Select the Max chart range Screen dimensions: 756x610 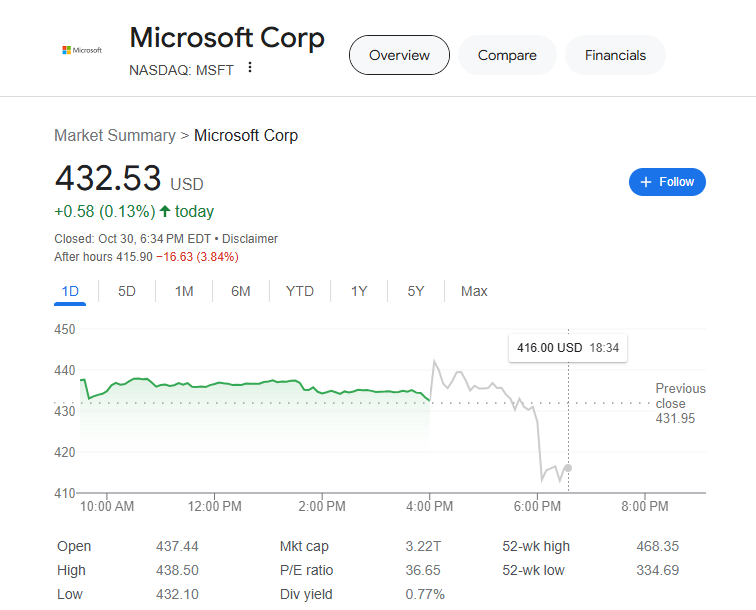(x=474, y=291)
